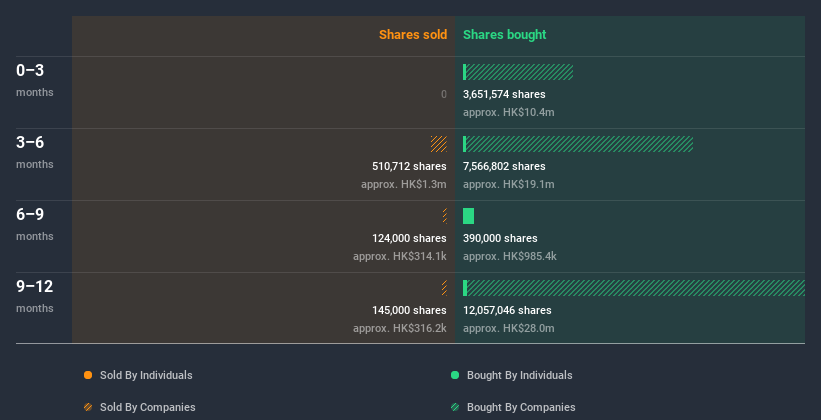Click the approx. HK$314.1k value
The height and width of the screenshot is (420, 821).
click(x=400, y=256)
